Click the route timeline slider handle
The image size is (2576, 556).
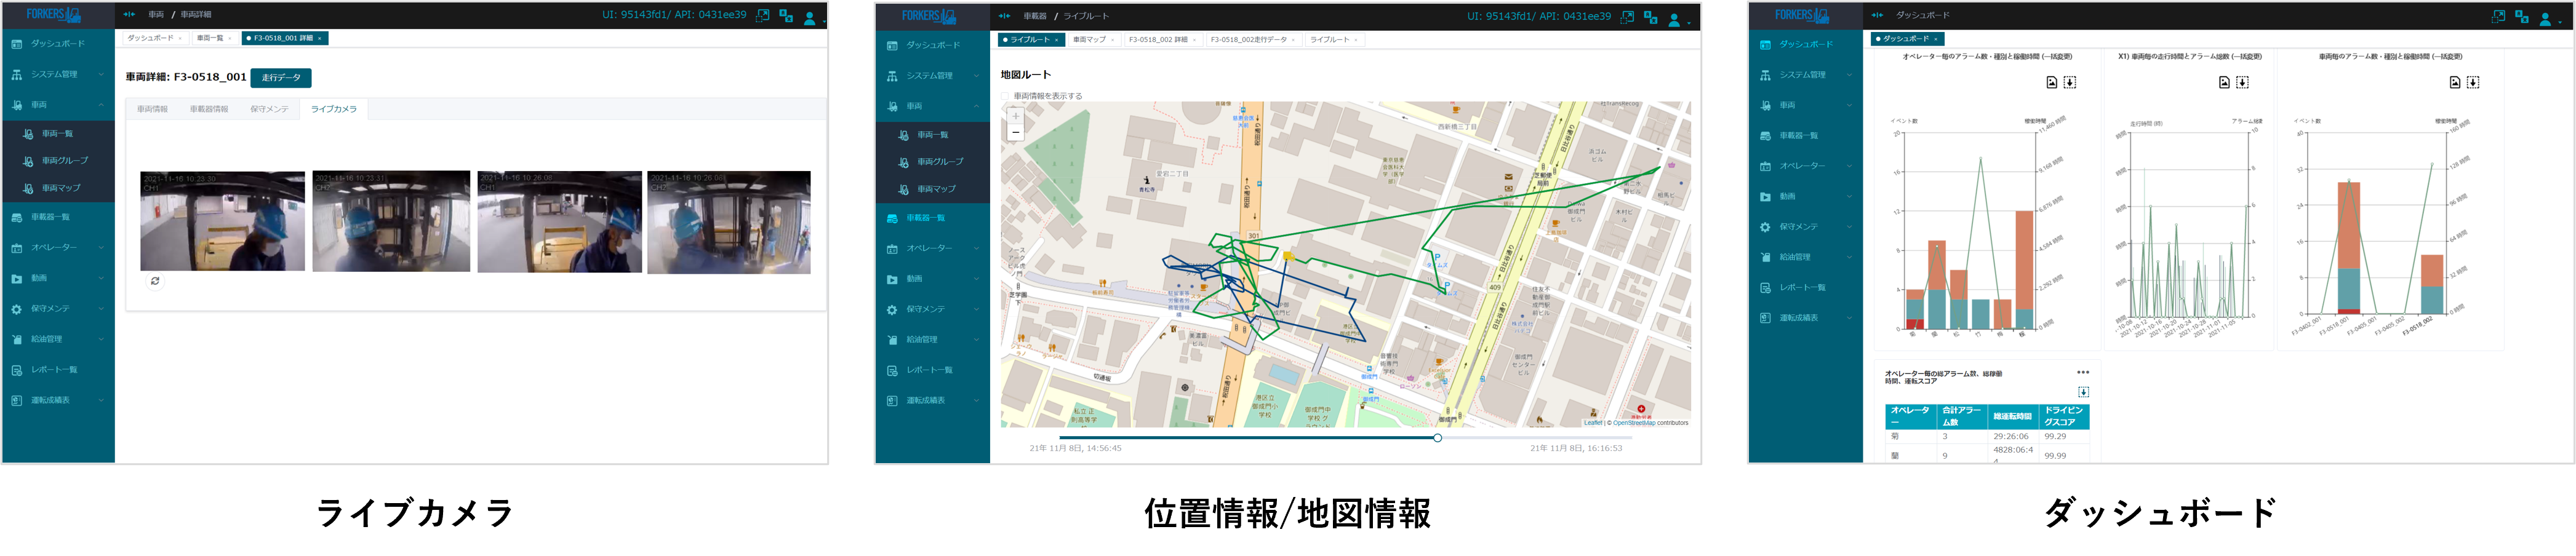1437,438
